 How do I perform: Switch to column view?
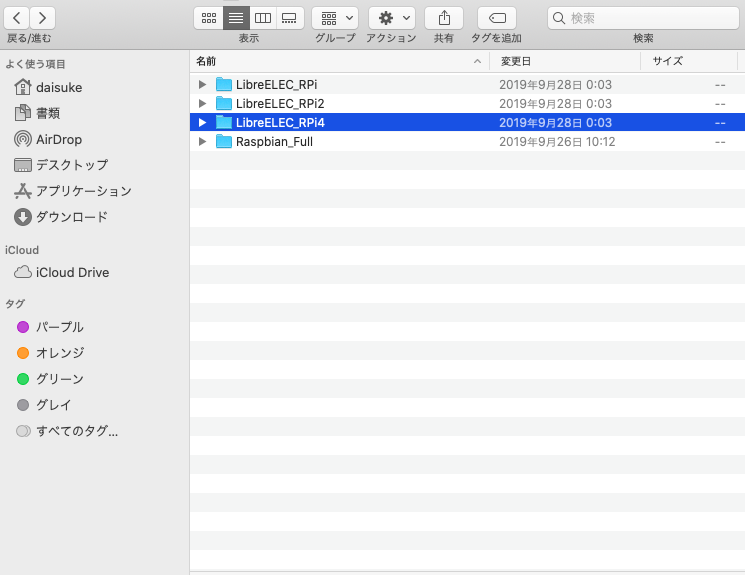[263, 18]
